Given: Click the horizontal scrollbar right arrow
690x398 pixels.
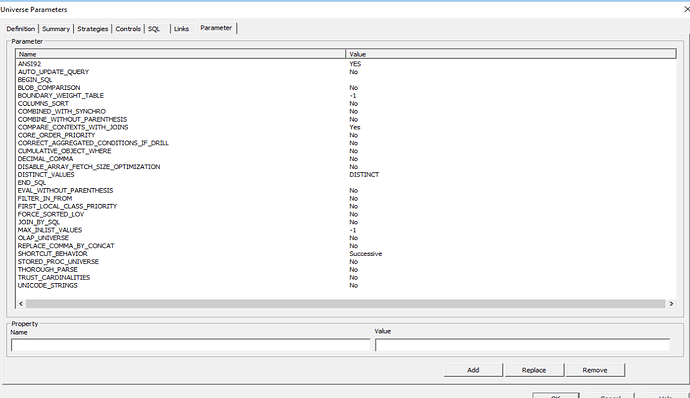Looking at the screenshot, I should click(x=671, y=304).
